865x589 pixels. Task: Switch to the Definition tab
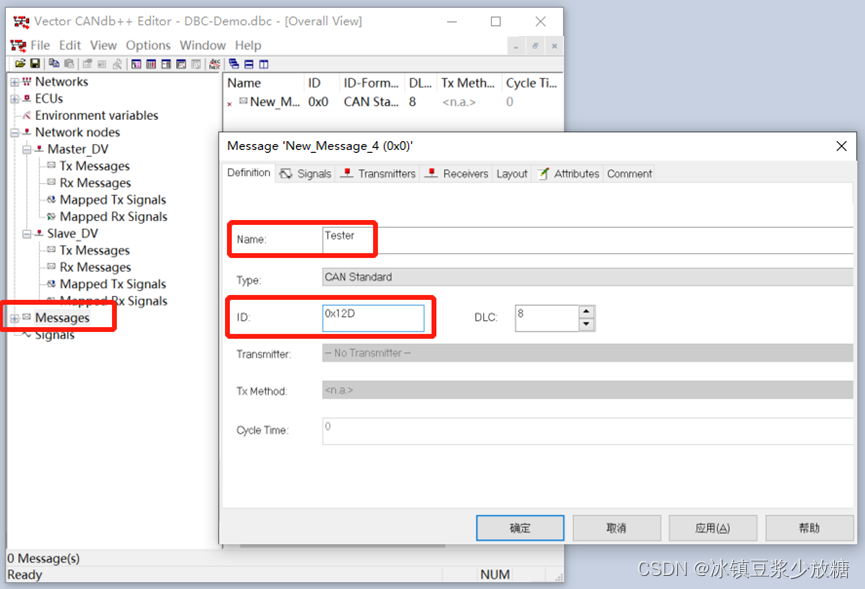point(249,173)
